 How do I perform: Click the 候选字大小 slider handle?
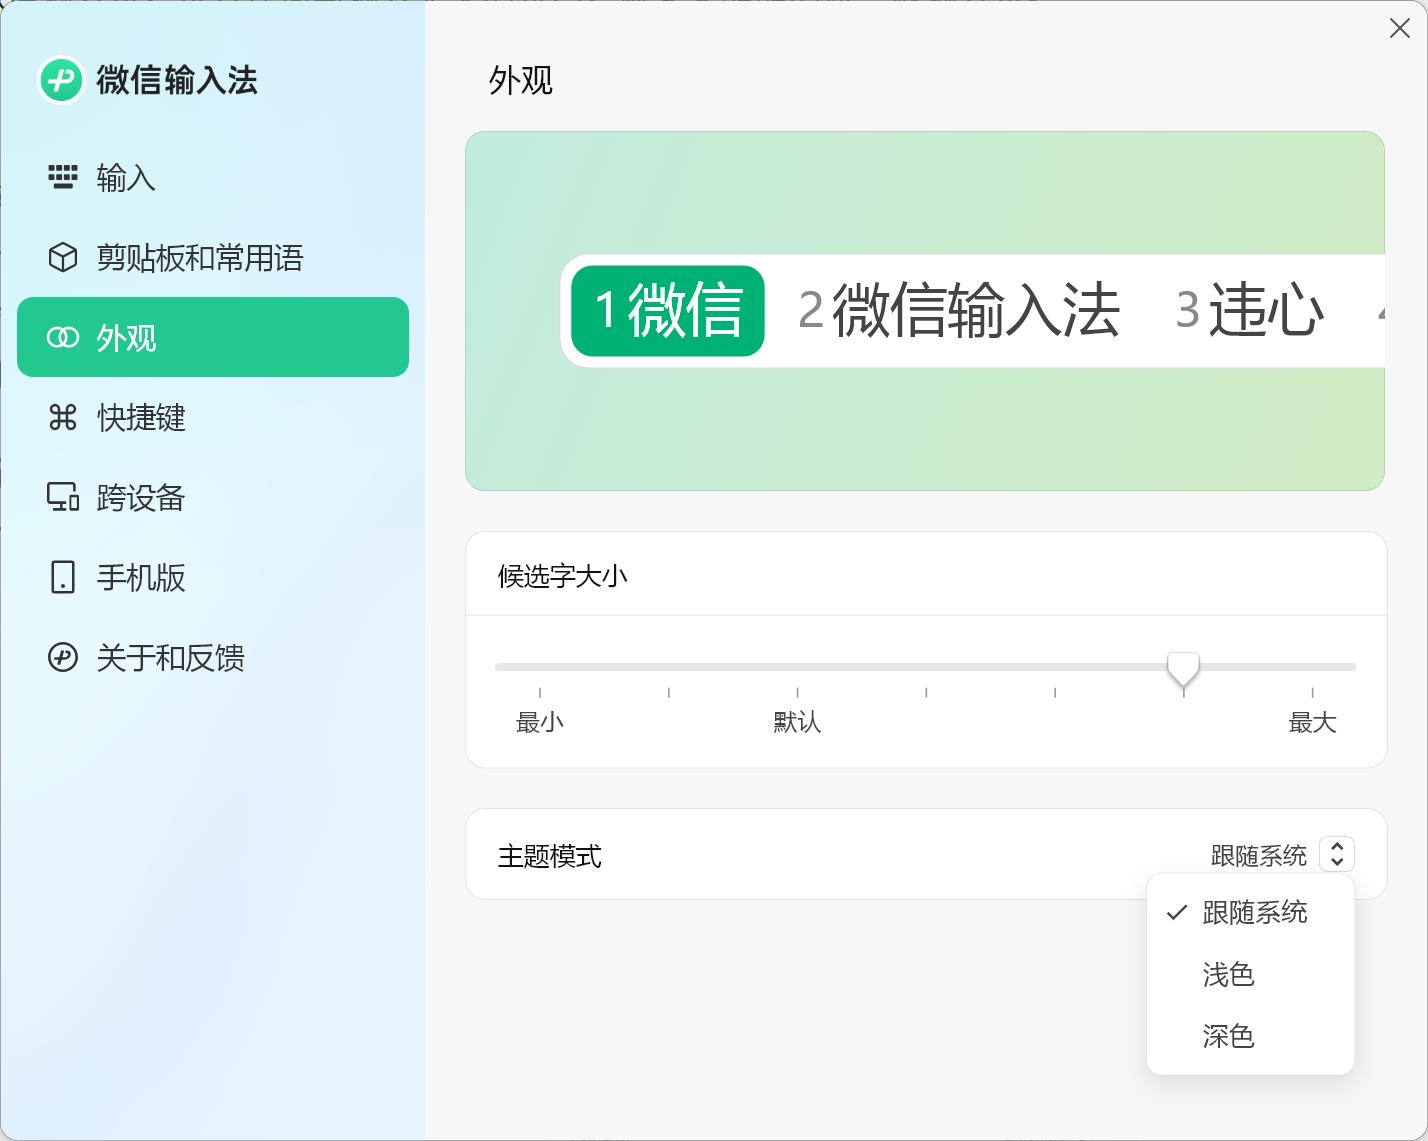pyautogui.click(x=1183, y=668)
